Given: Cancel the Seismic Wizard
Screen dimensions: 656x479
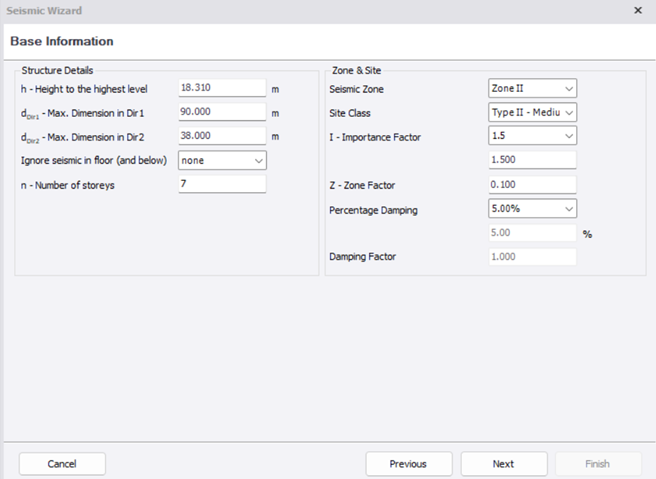Looking at the screenshot, I should tap(62, 464).
